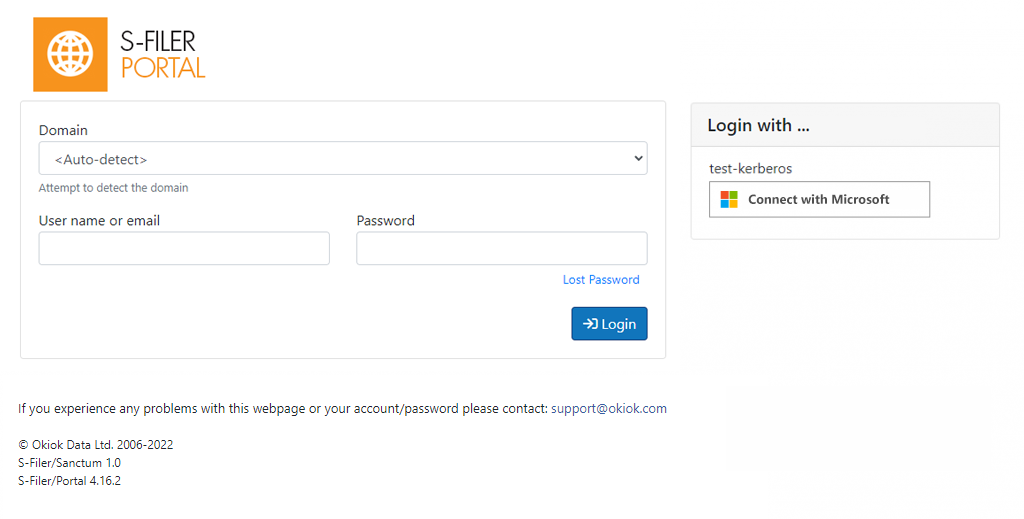The width and height of the screenshot is (1024, 519).
Task: Click the S-FILER PORTAL logo text
Action: click(x=163, y=54)
